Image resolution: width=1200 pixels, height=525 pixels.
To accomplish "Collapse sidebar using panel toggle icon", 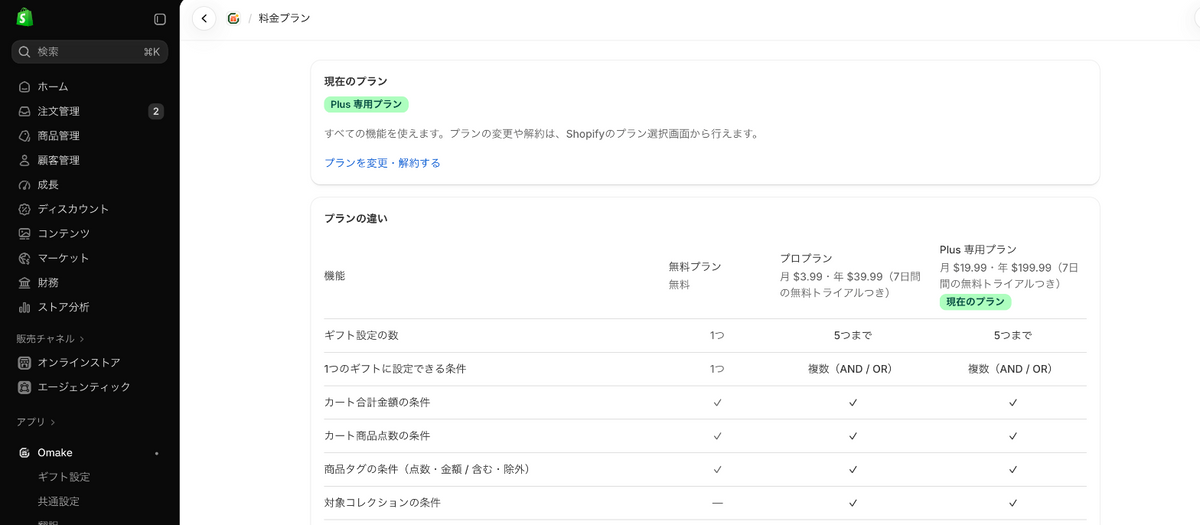I will click(160, 19).
